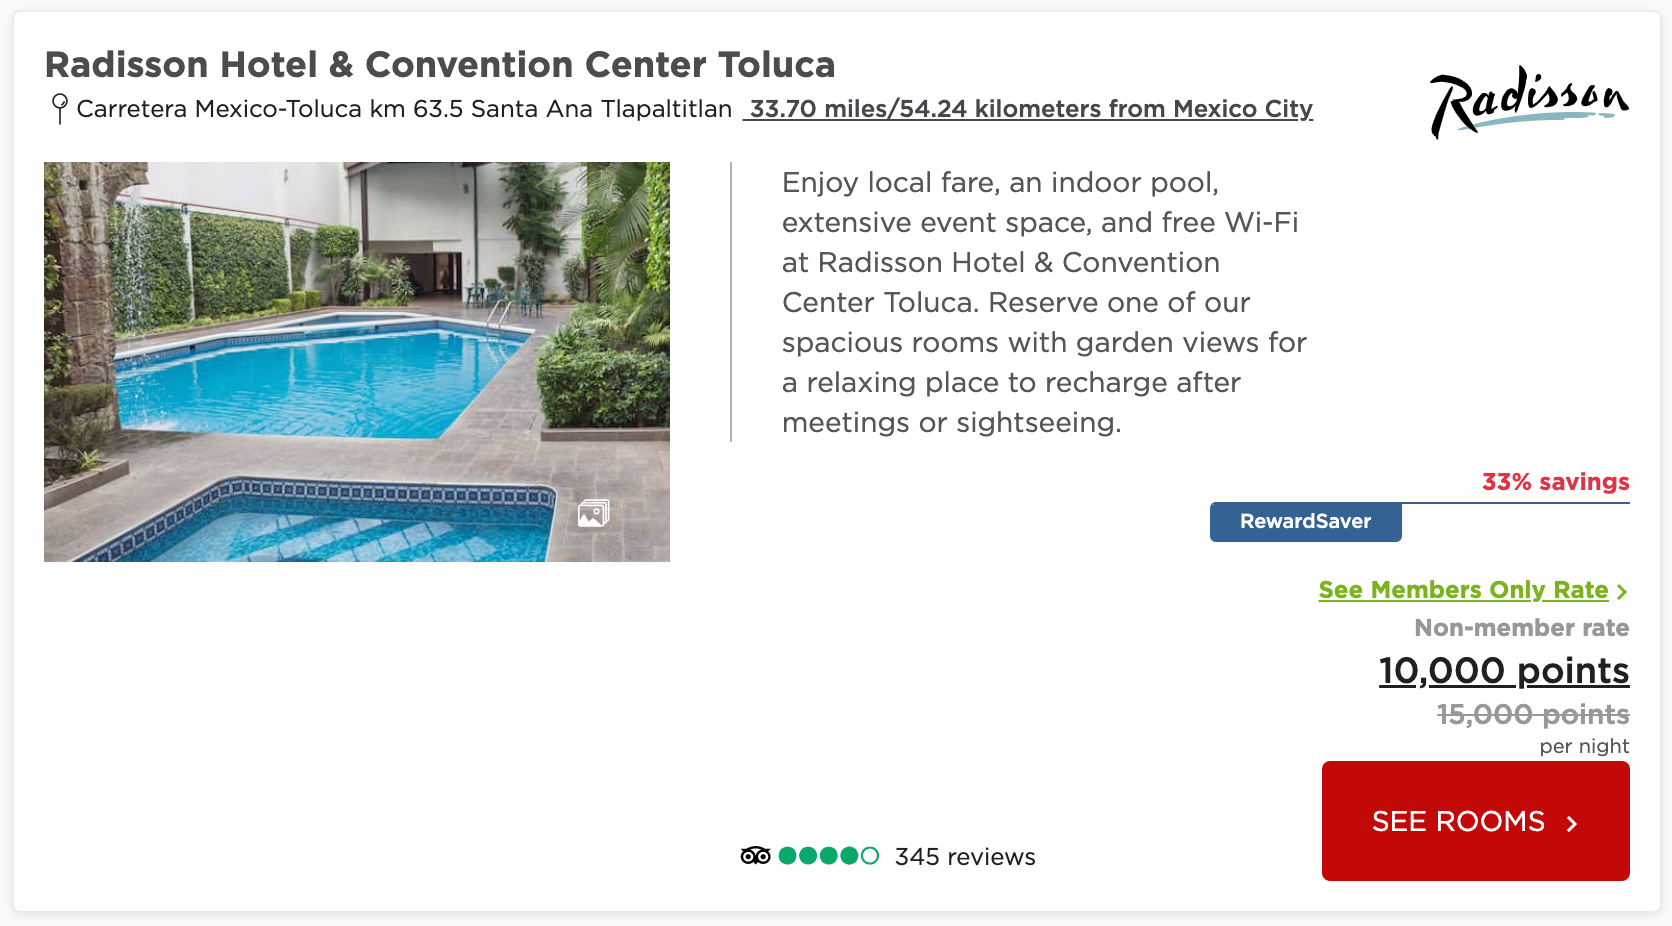
Task: Open the hotel pool photo thumbnail
Action: (357, 362)
